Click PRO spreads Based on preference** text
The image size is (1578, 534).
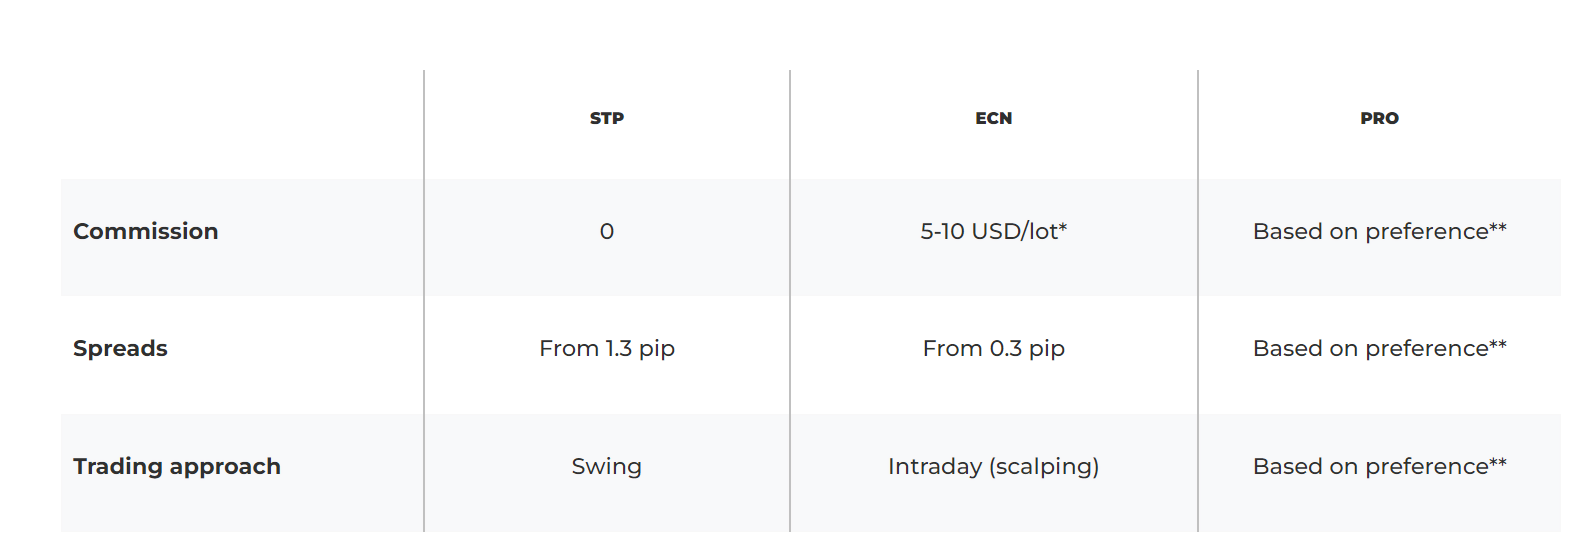point(1380,348)
